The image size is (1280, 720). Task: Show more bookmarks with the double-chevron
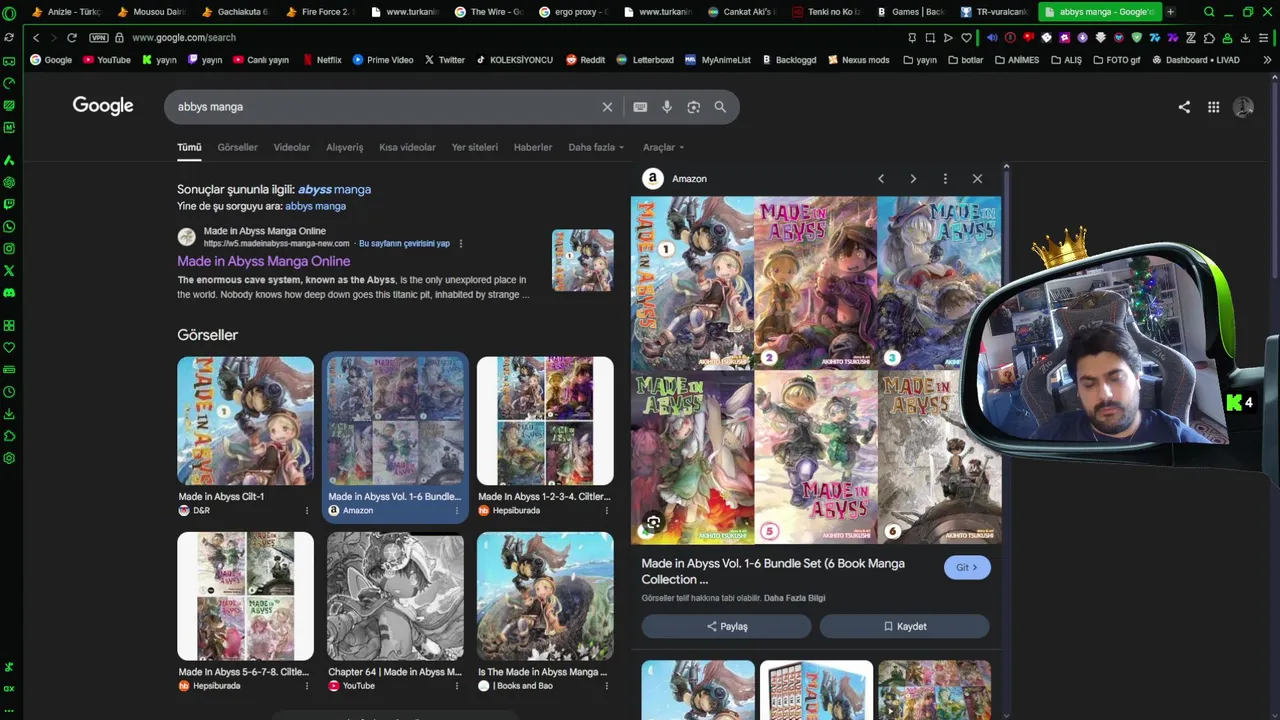tap(1267, 60)
